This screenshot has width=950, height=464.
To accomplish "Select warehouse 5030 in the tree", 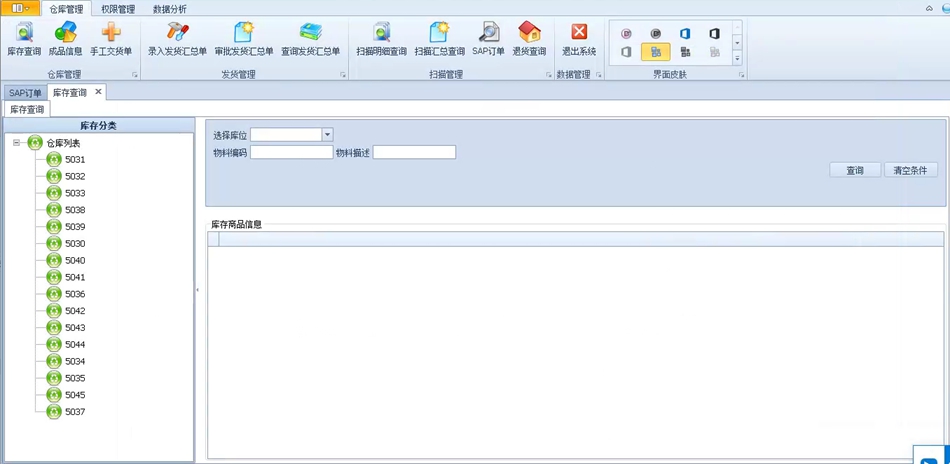I will 75,244.
